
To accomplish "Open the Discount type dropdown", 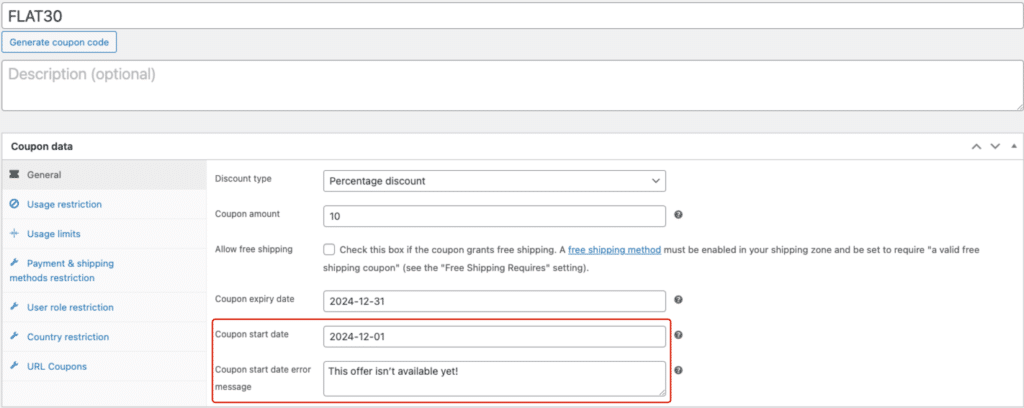I will (494, 181).
